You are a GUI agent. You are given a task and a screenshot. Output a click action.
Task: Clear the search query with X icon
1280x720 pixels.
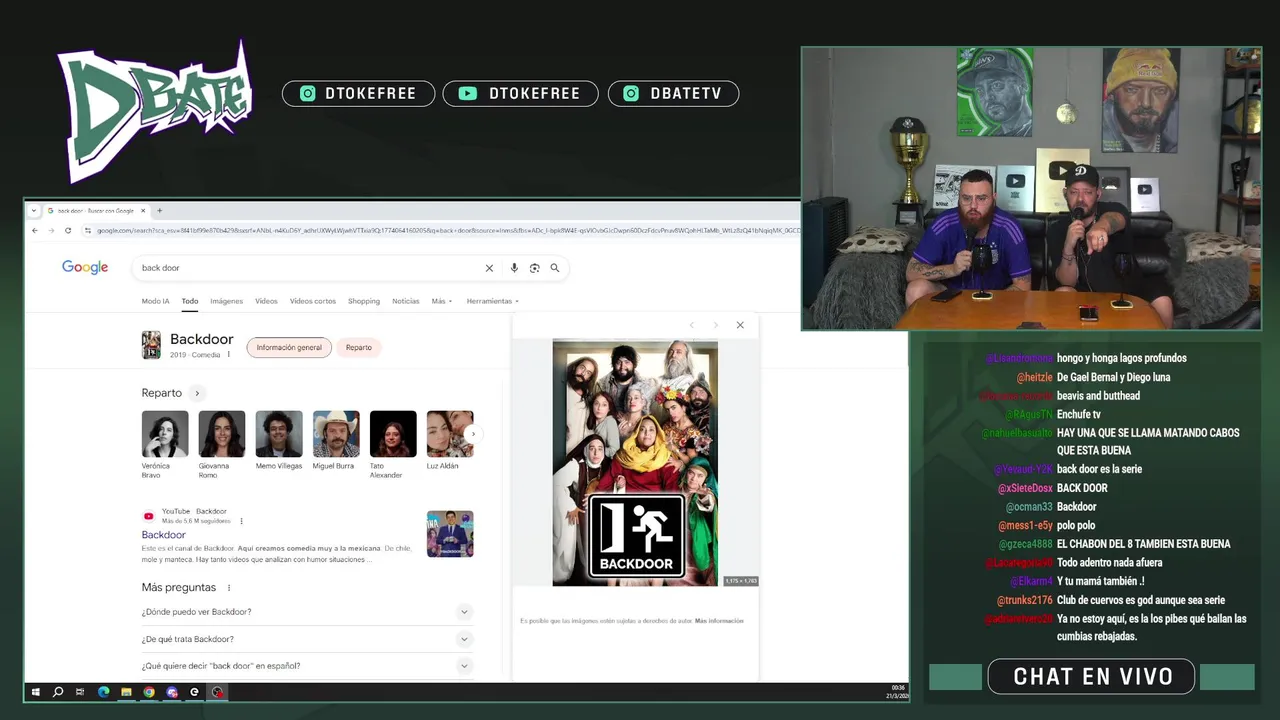click(489, 268)
